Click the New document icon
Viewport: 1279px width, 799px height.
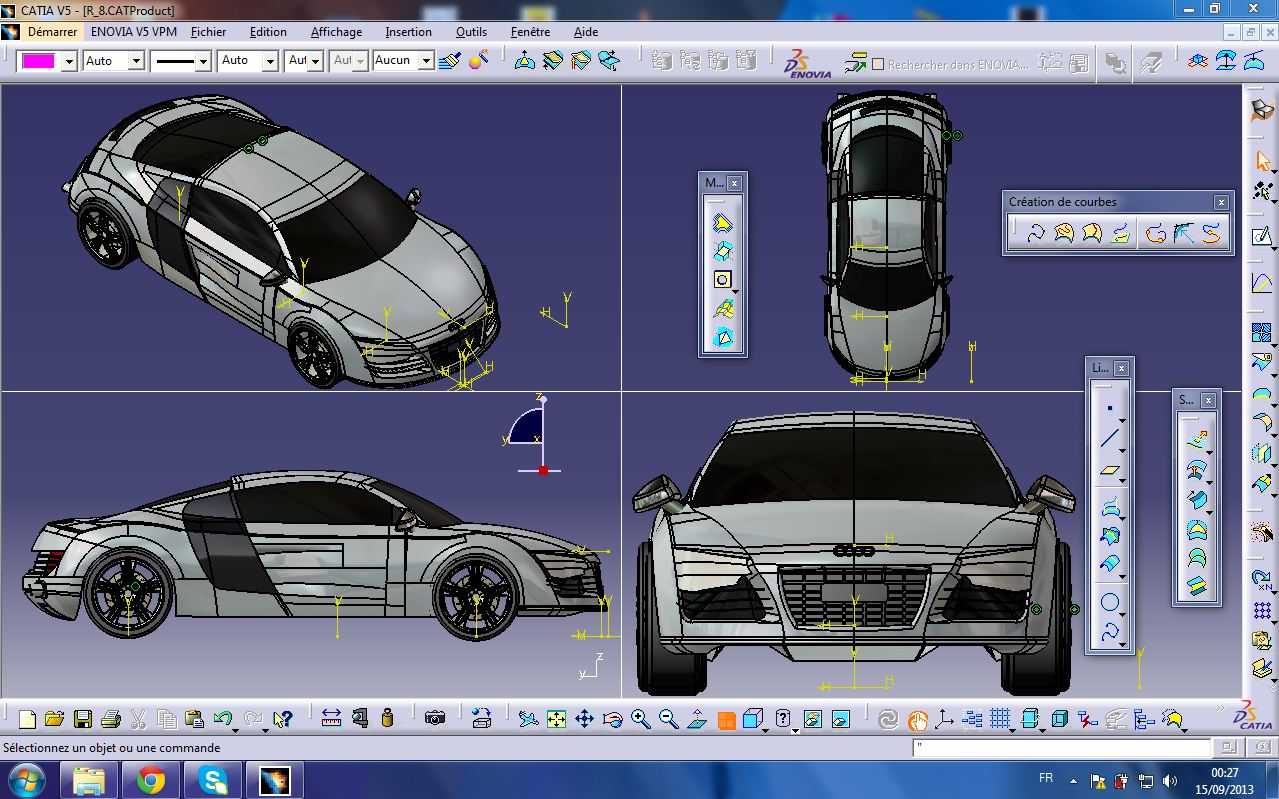27,718
